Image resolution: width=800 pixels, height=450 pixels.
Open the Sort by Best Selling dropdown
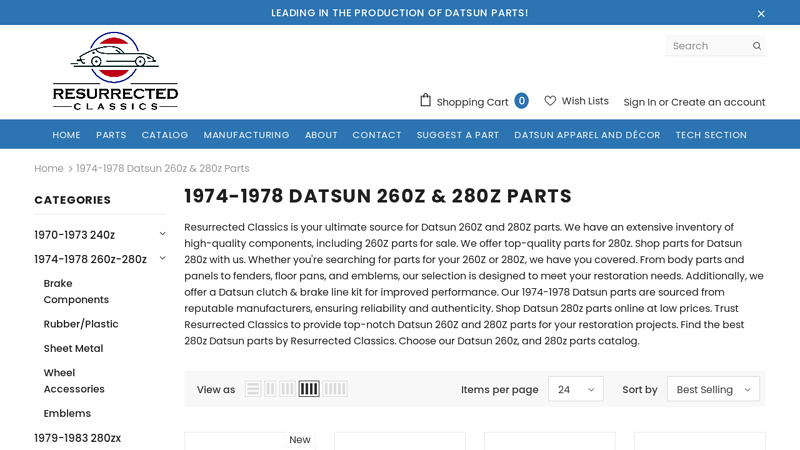click(713, 389)
